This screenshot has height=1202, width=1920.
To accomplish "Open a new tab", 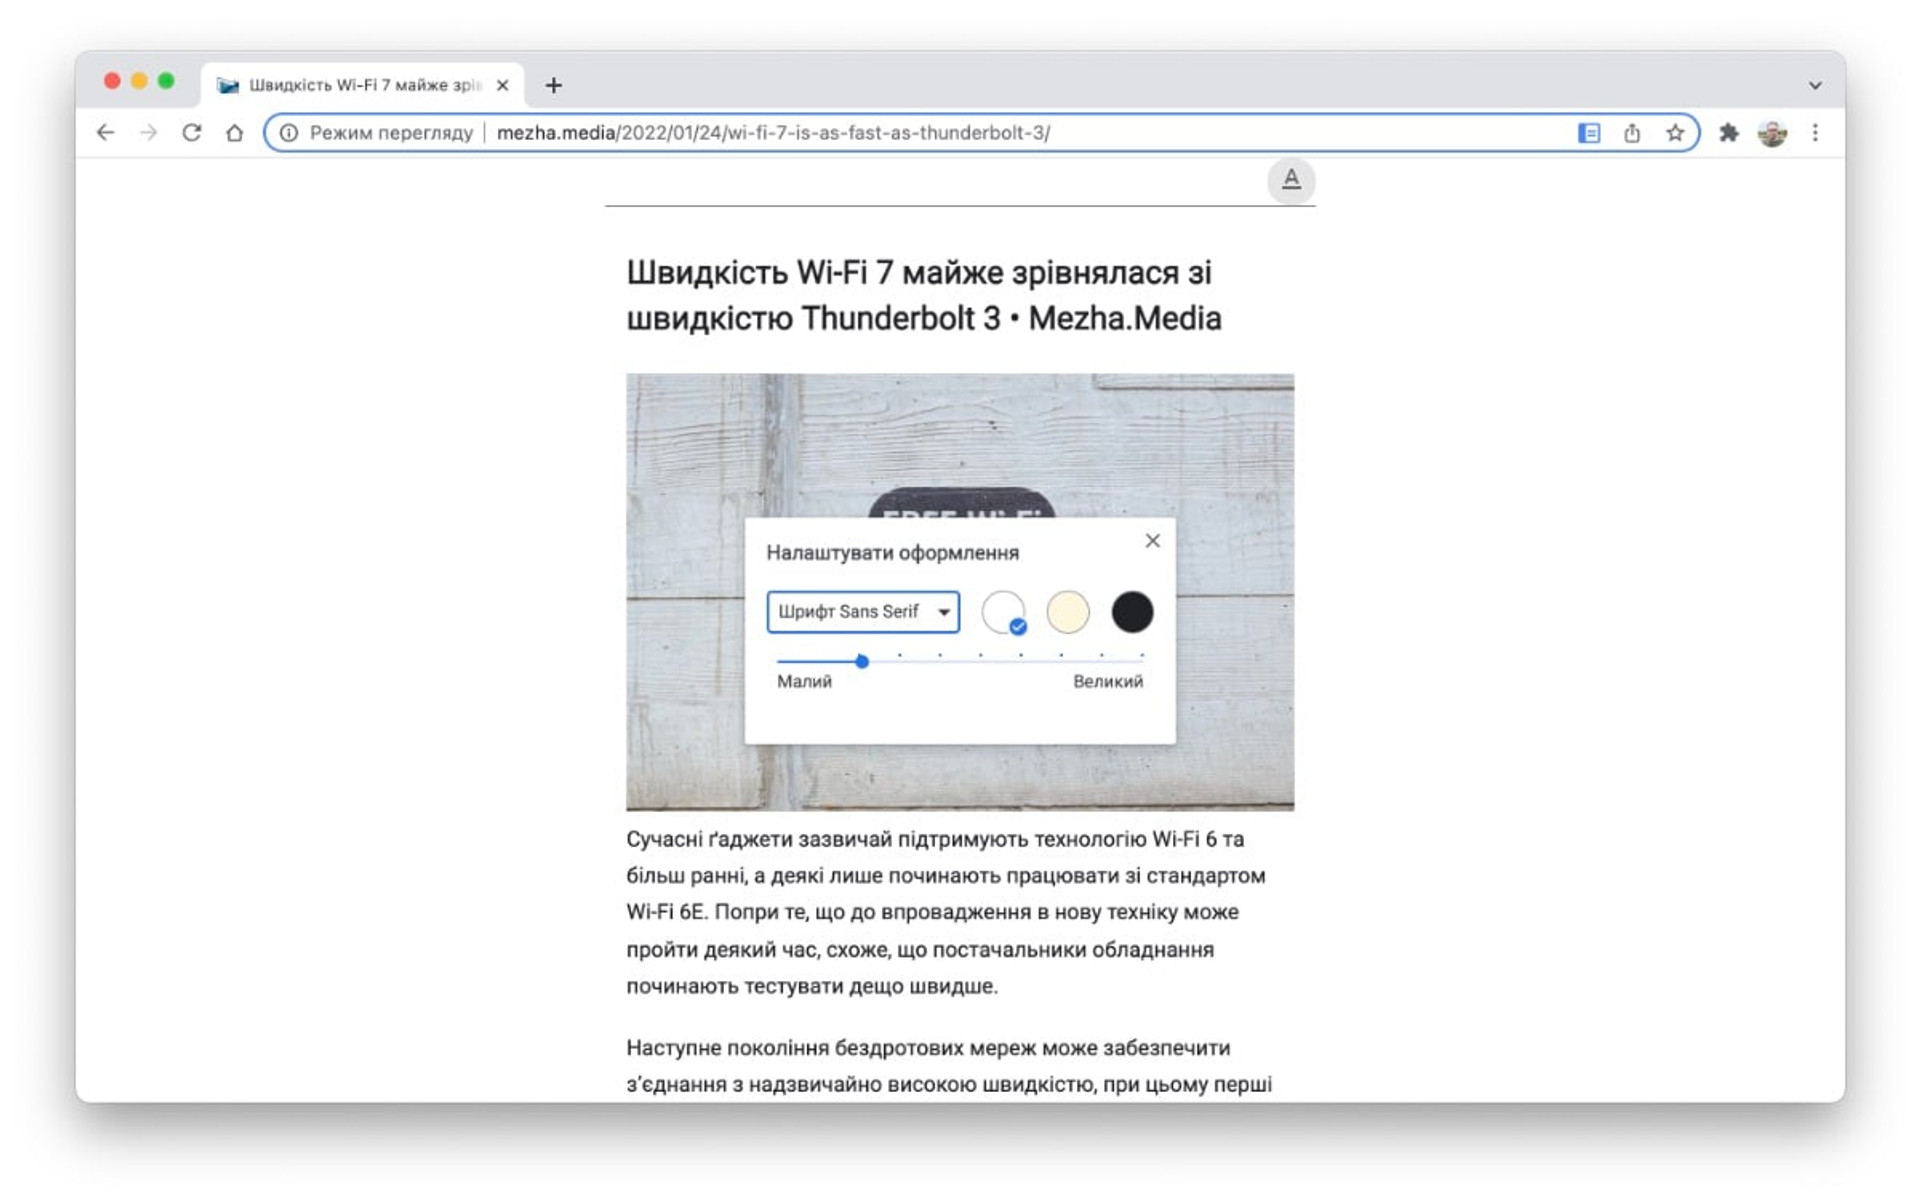I will pos(553,85).
